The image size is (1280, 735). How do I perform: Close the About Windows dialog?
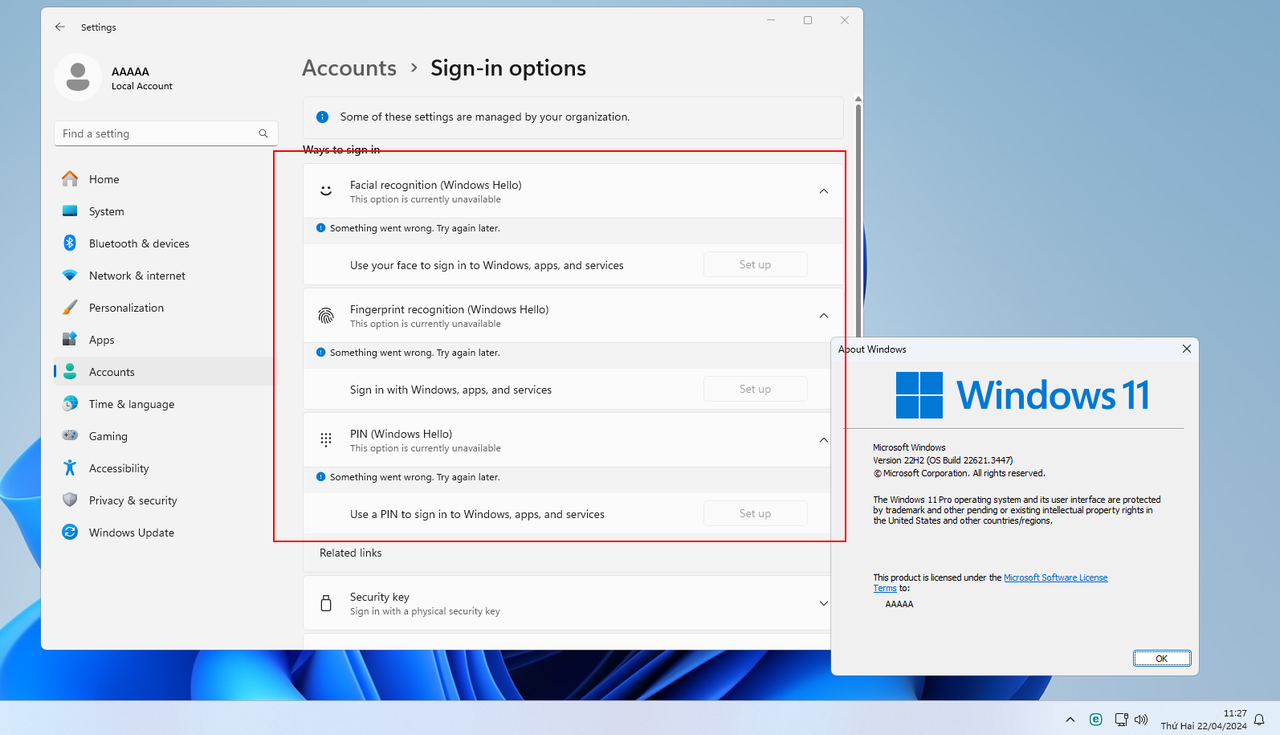1186,349
